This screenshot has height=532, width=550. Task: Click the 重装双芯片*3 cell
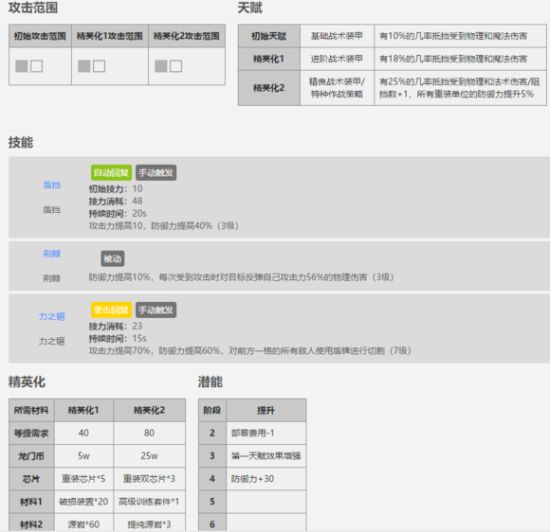[149, 479]
